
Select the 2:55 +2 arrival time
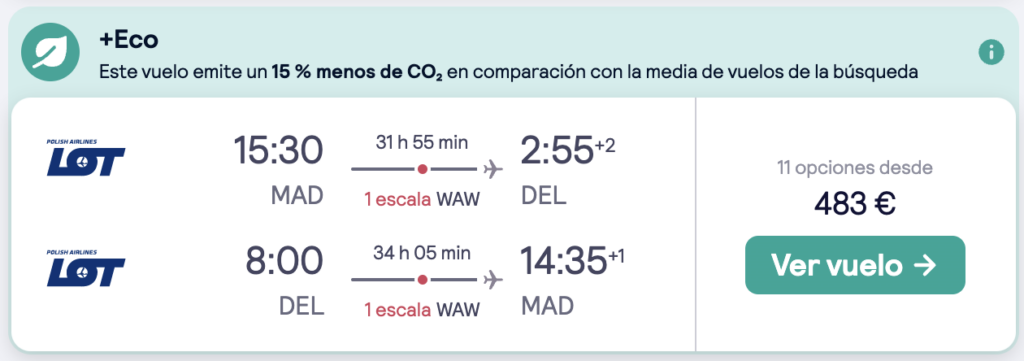point(568,151)
